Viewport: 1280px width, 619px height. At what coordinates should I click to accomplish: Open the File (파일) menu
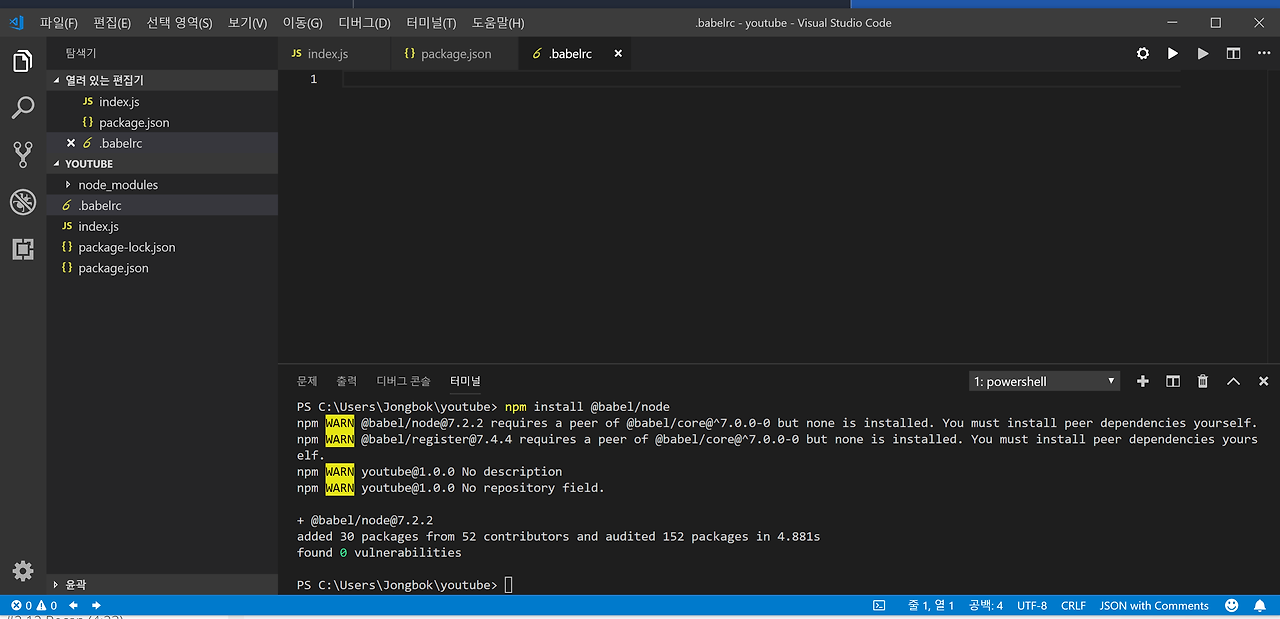pyautogui.click(x=59, y=23)
